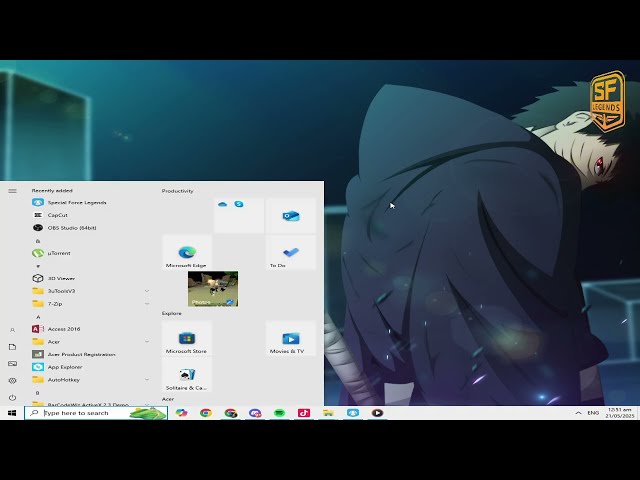Image resolution: width=640 pixels, height=480 pixels.
Task: Open TikTok from the taskbar
Action: pos(304,413)
